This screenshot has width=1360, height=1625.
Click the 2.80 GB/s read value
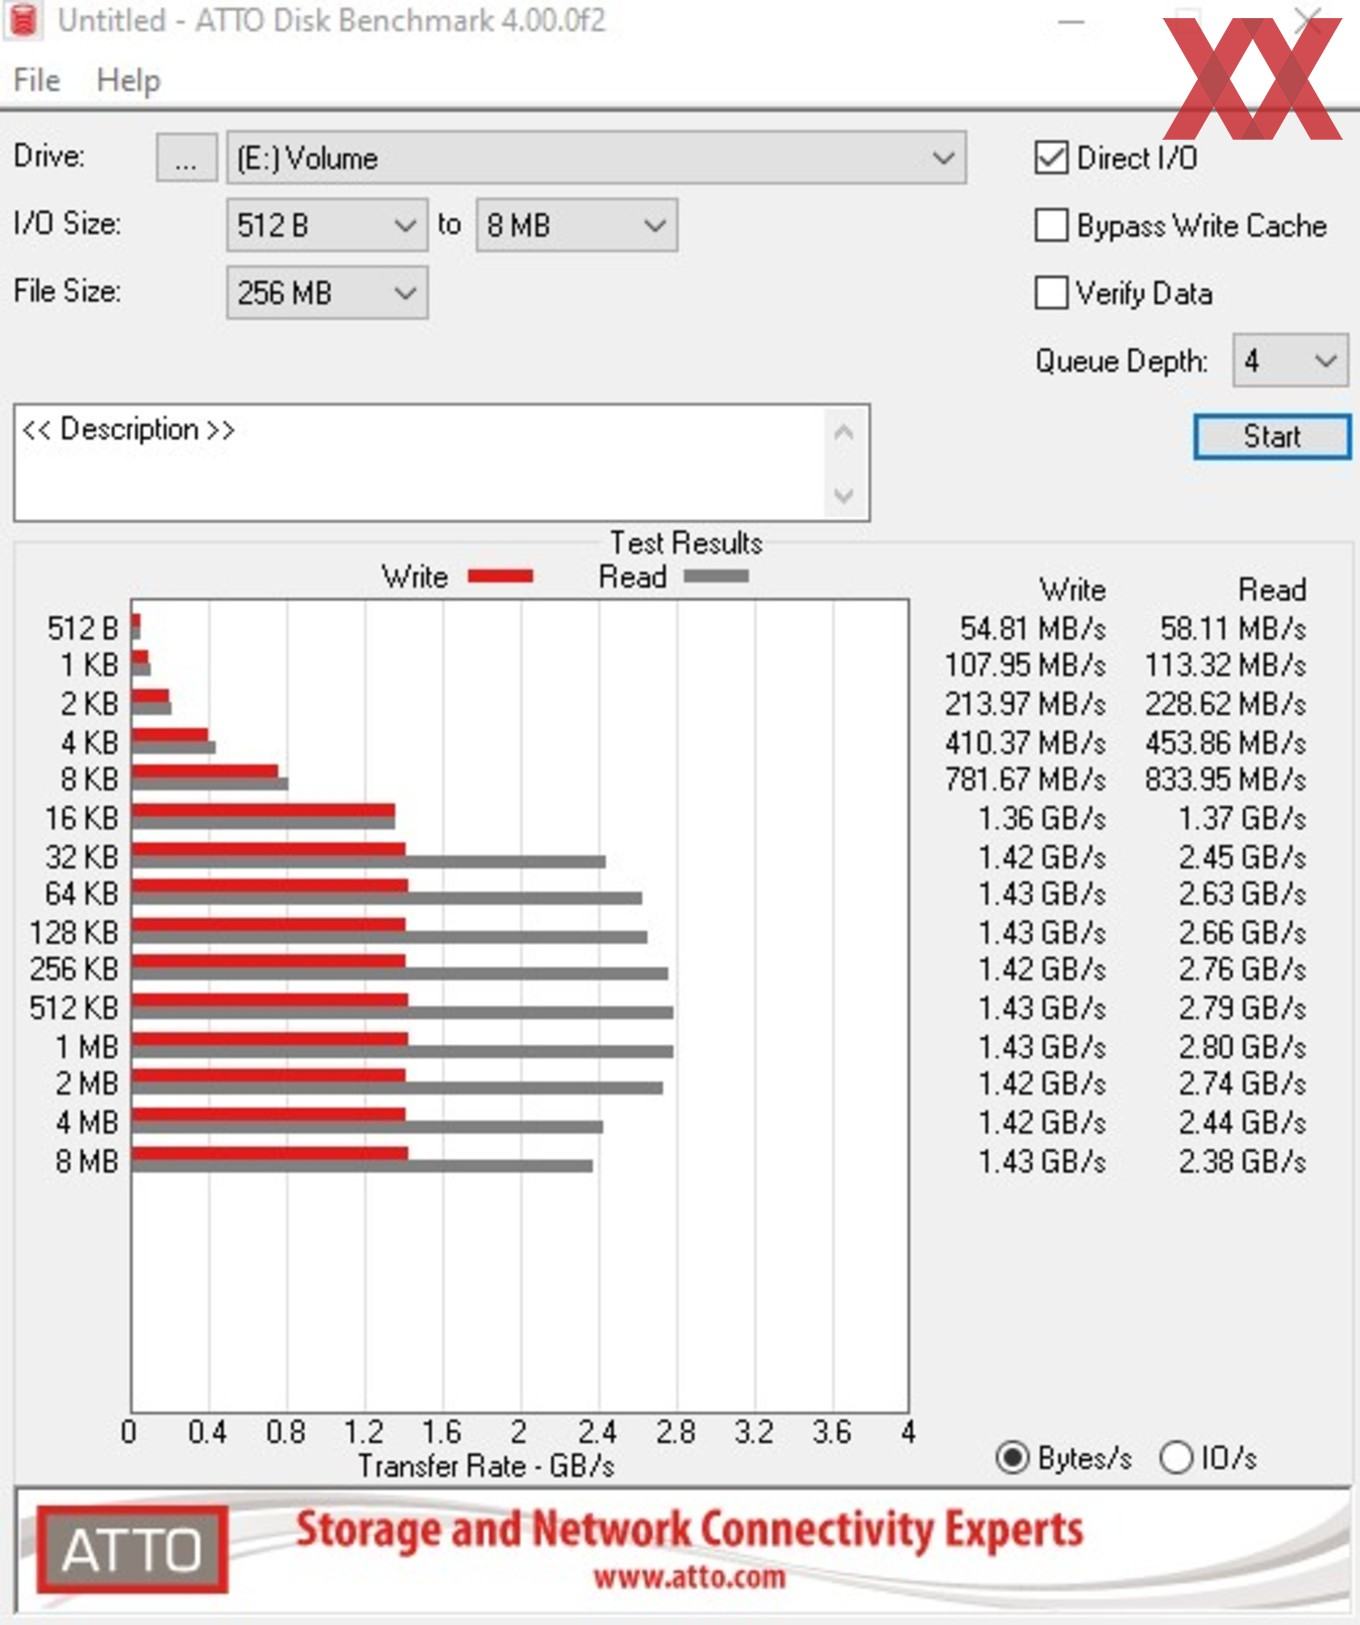tap(1242, 1047)
